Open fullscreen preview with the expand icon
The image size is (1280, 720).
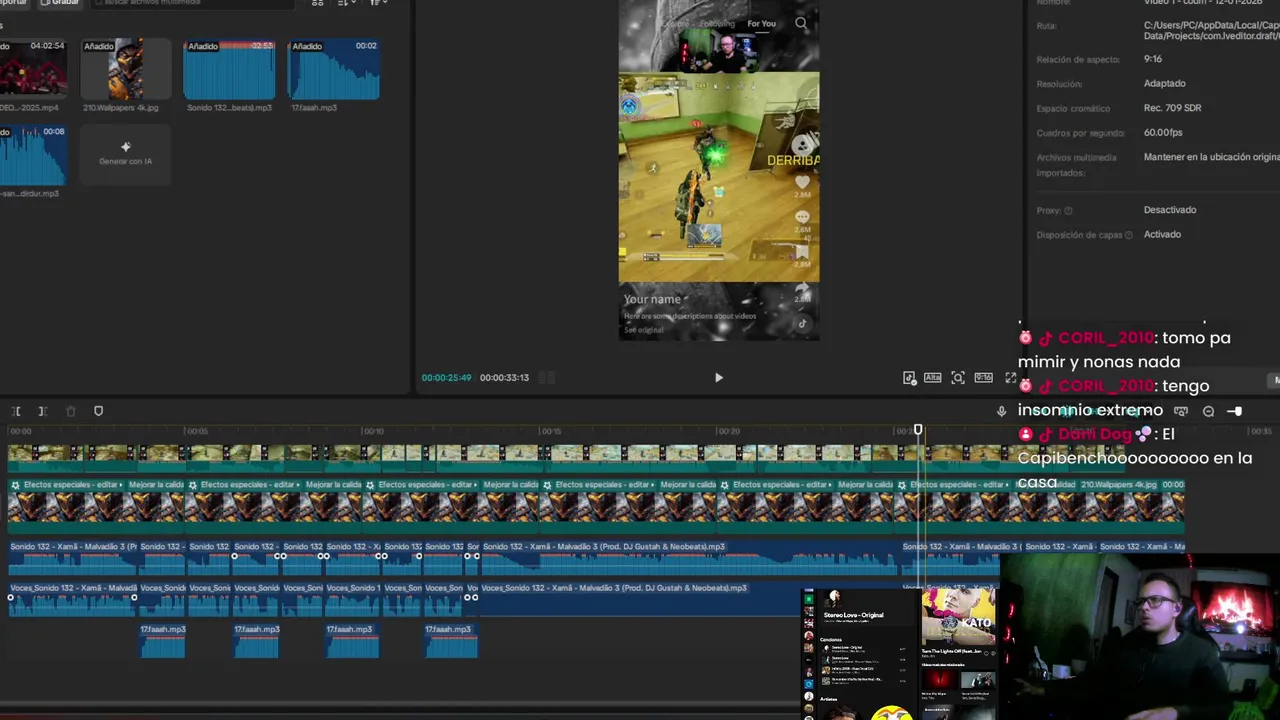1010,378
